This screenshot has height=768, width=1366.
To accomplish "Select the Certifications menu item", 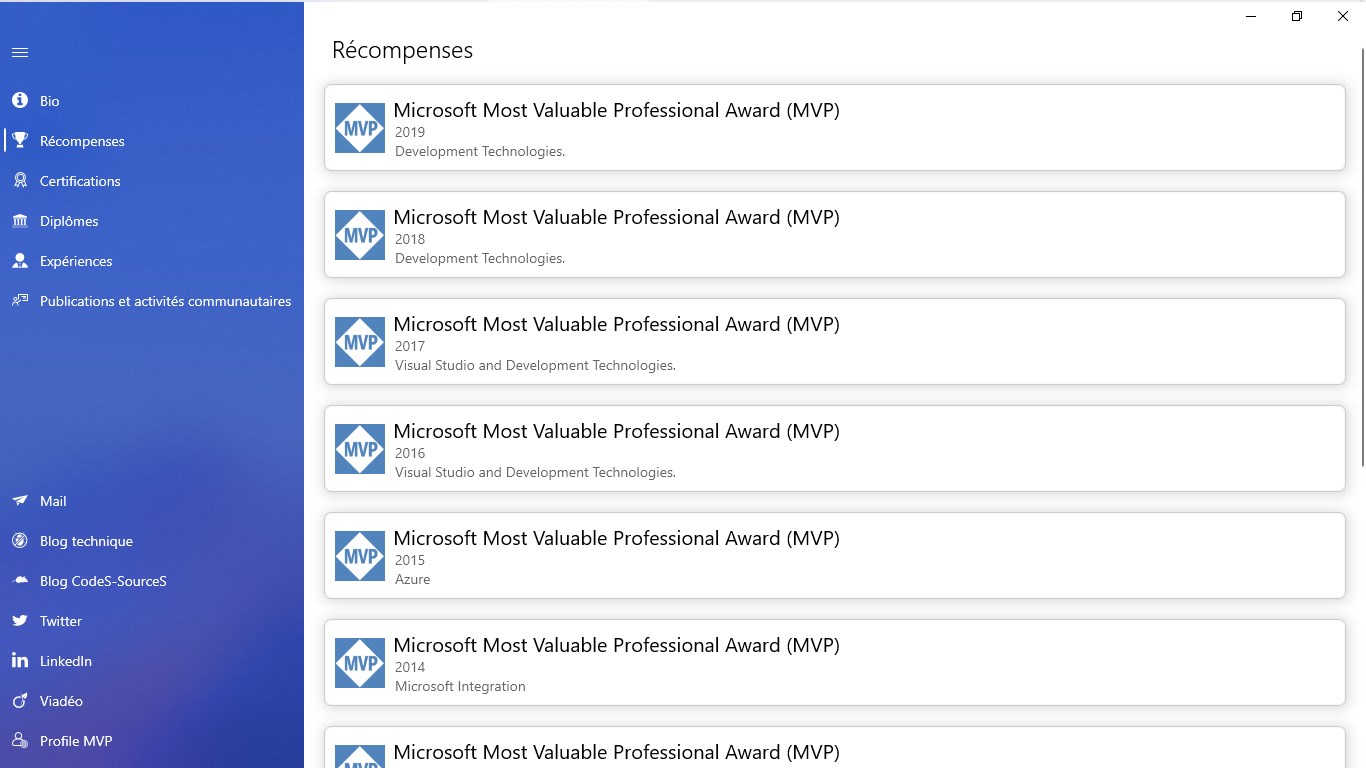I will tap(80, 181).
